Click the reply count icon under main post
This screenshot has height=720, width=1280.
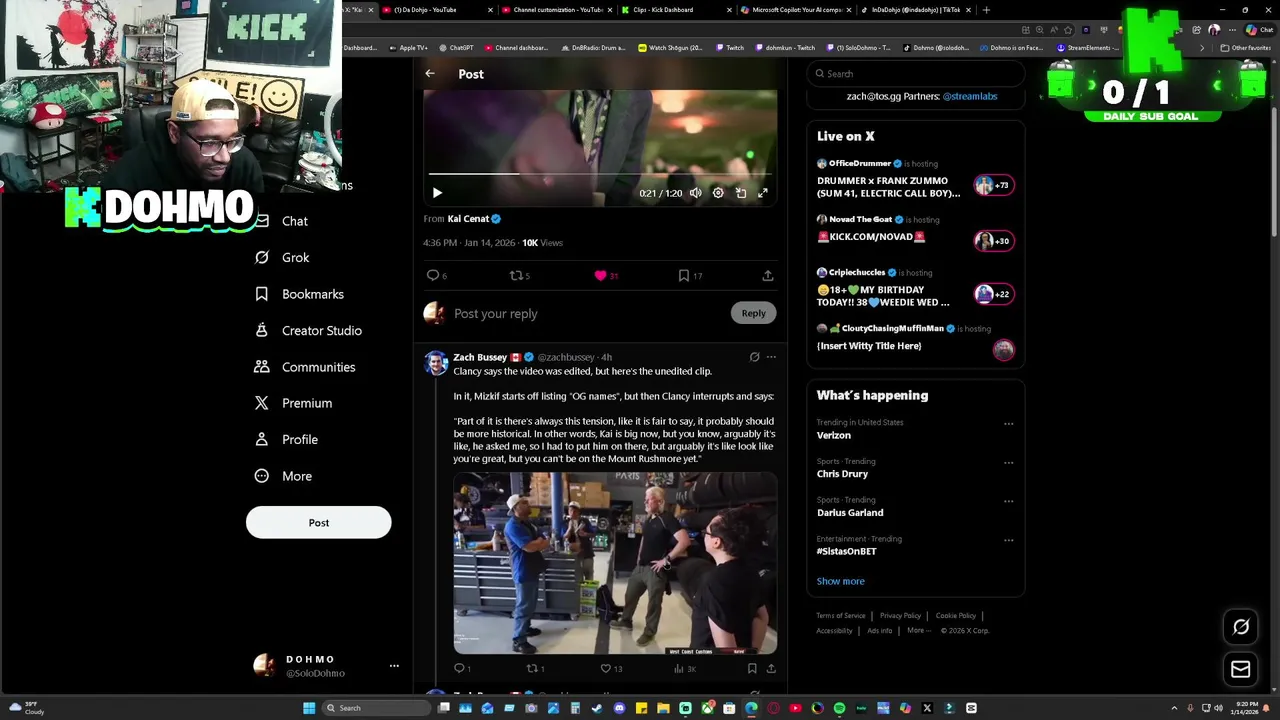point(433,275)
